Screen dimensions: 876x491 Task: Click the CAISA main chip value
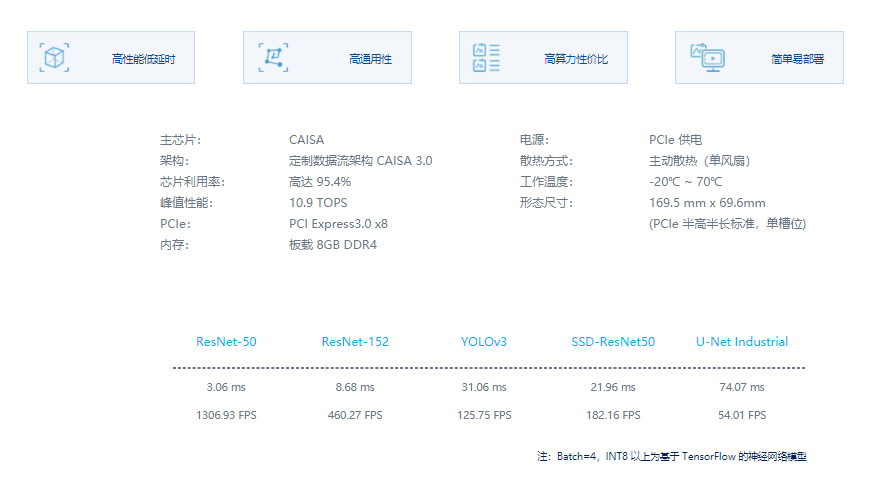pyautogui.click(x=306, y=140)
